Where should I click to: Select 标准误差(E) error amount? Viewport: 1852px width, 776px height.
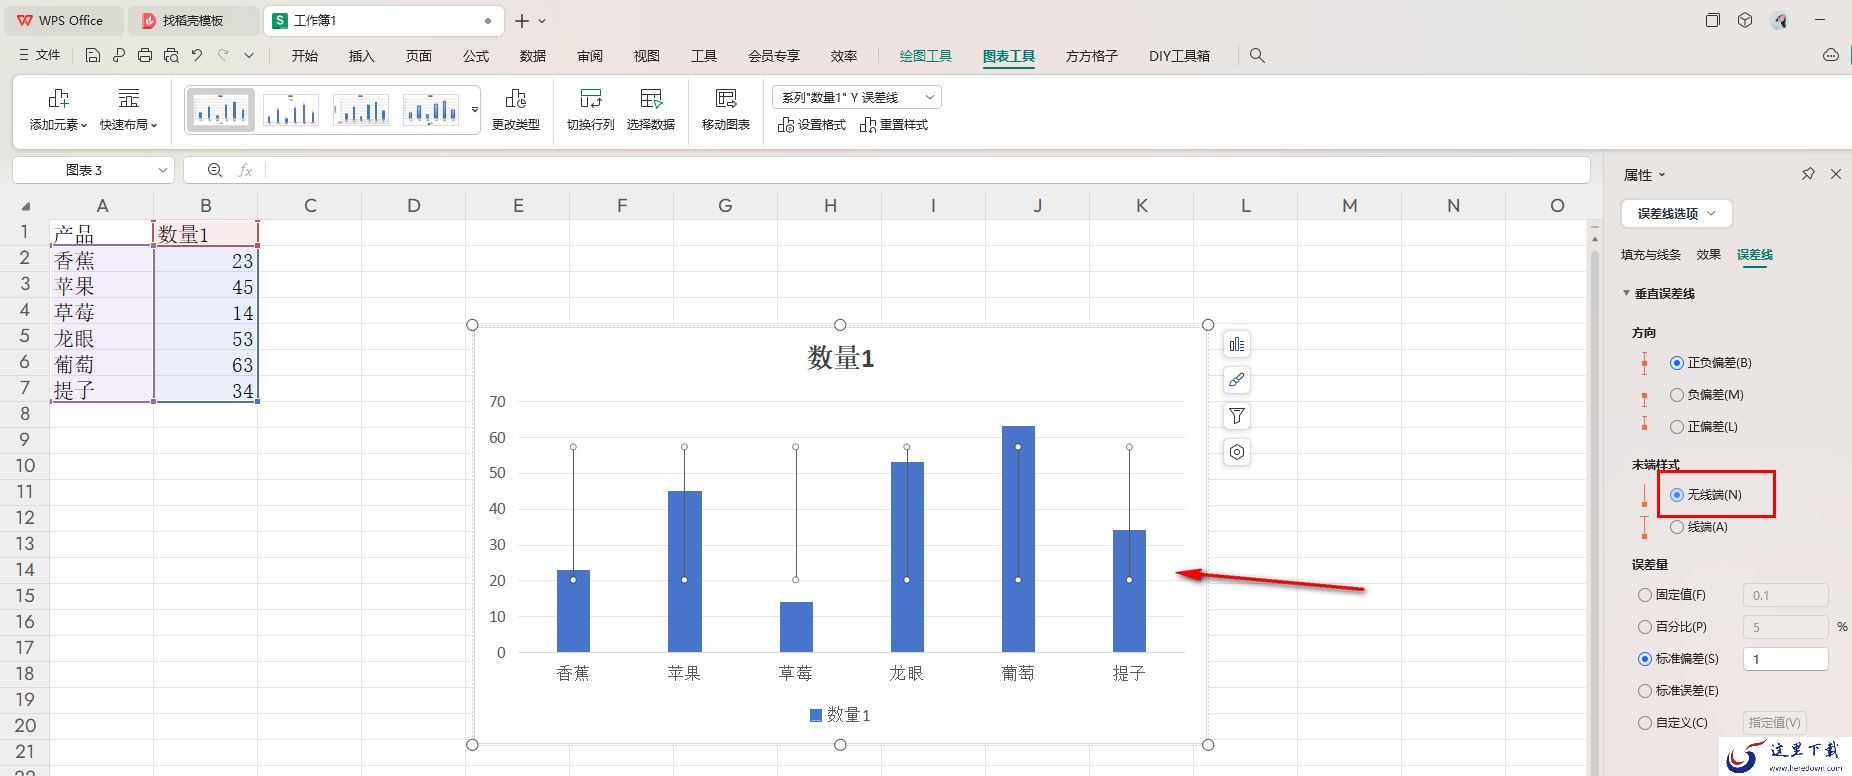tap(1678, 691)
